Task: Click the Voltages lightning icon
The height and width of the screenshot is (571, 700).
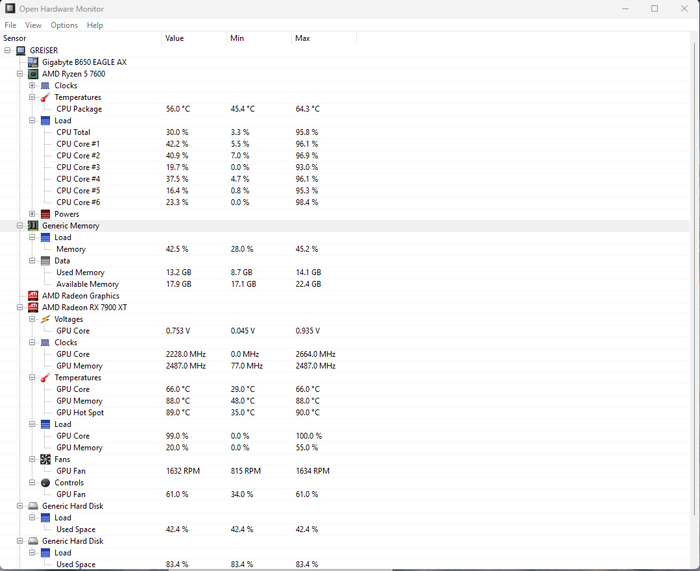Action: [x=45, y=319]
